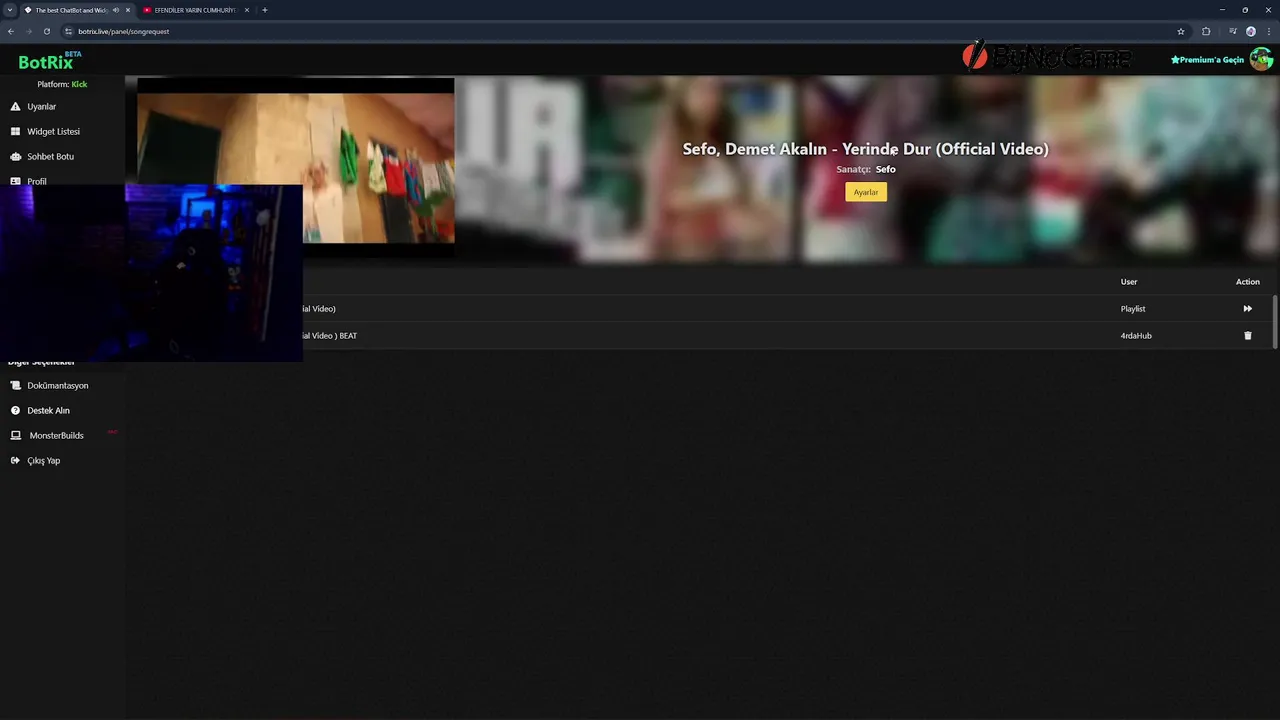This screenshot has height=720, width=1280.
Task: Click the 4rdaHub user cell
Action: (1136, 336)
